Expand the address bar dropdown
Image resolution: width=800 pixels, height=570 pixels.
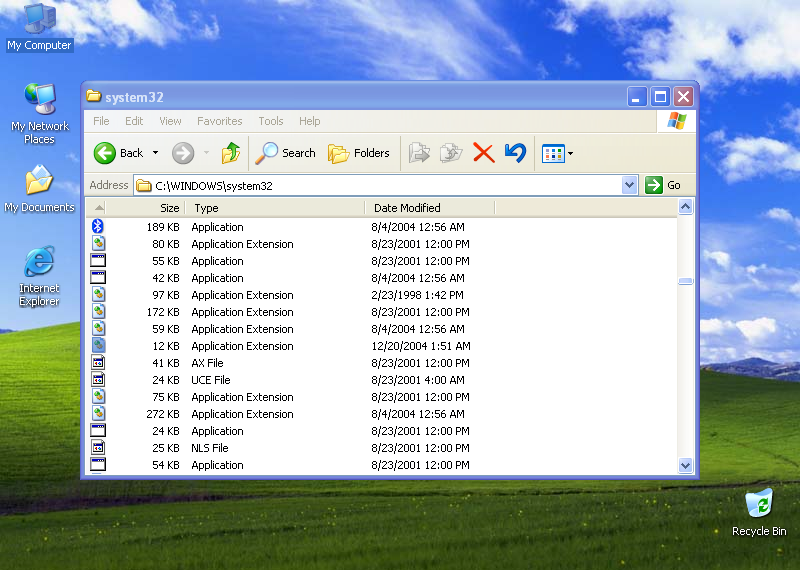(x=630, y=185)
